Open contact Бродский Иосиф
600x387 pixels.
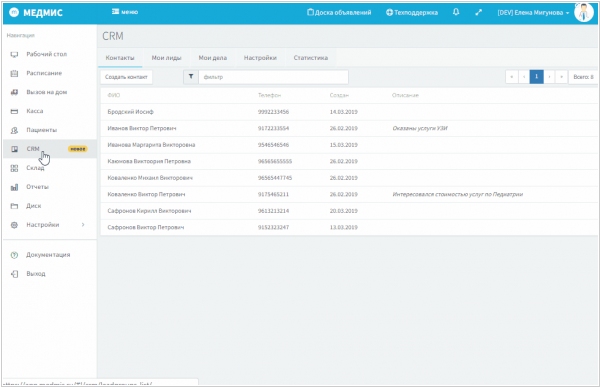tap(130, 112)
